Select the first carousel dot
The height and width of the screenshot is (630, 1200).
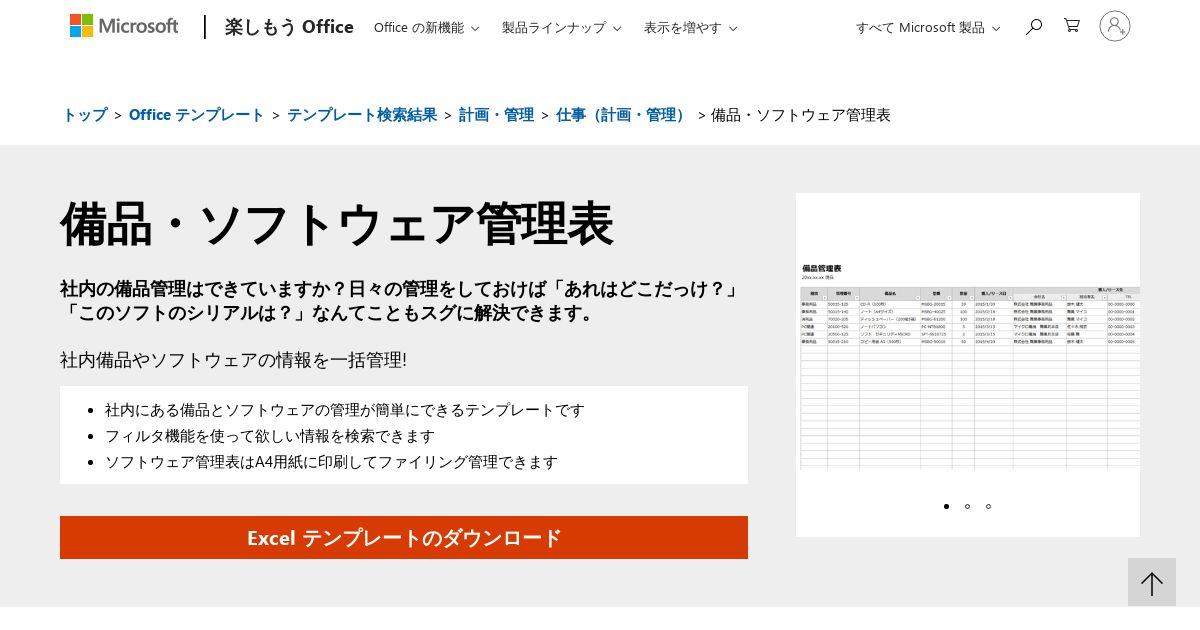(x=946, y=506)
